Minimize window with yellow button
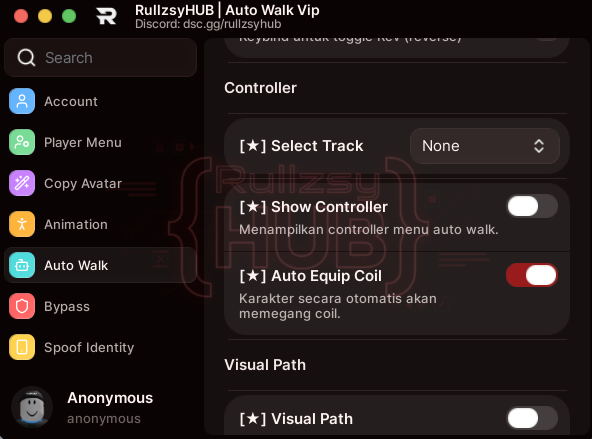 pyautogui.click(x=45, y=16)
